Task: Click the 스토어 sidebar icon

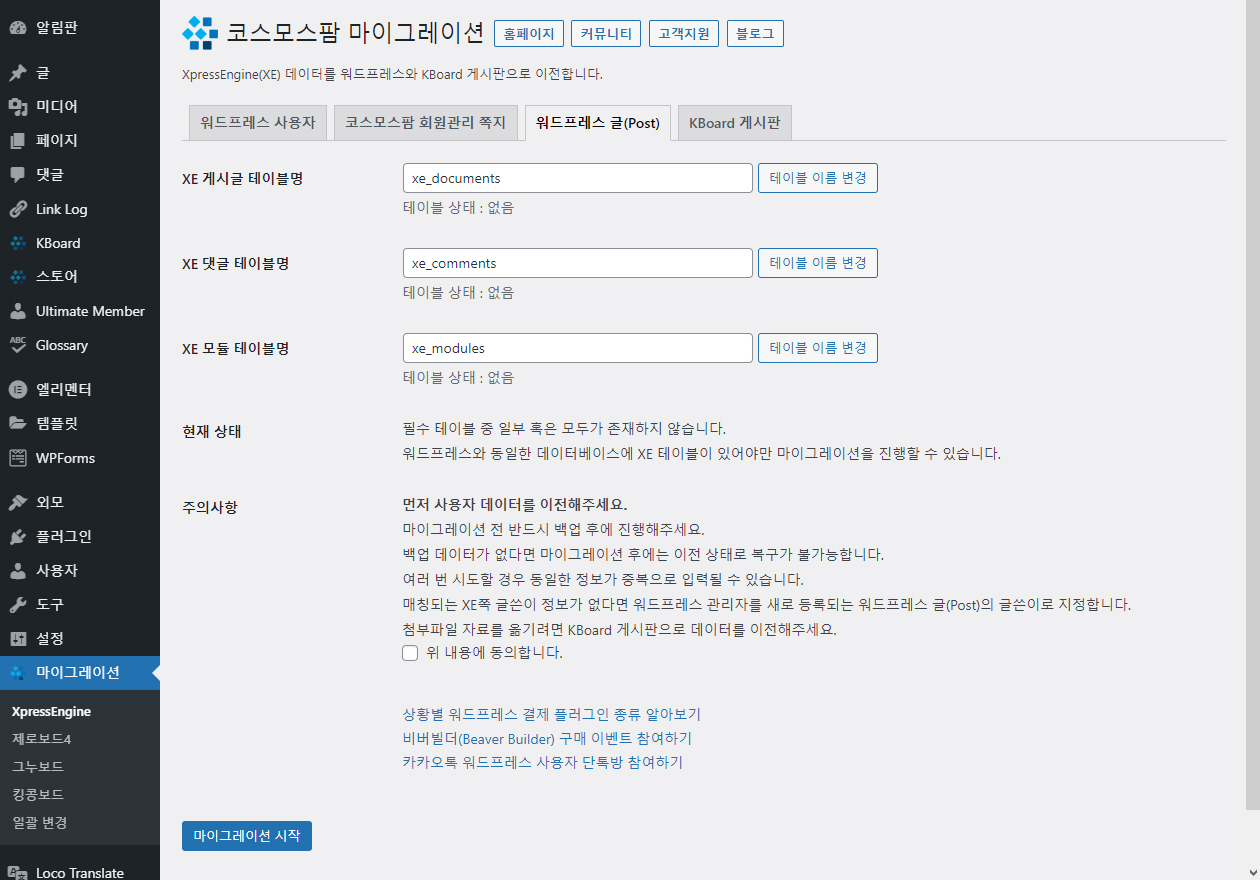Action: (x=18, y=277)
